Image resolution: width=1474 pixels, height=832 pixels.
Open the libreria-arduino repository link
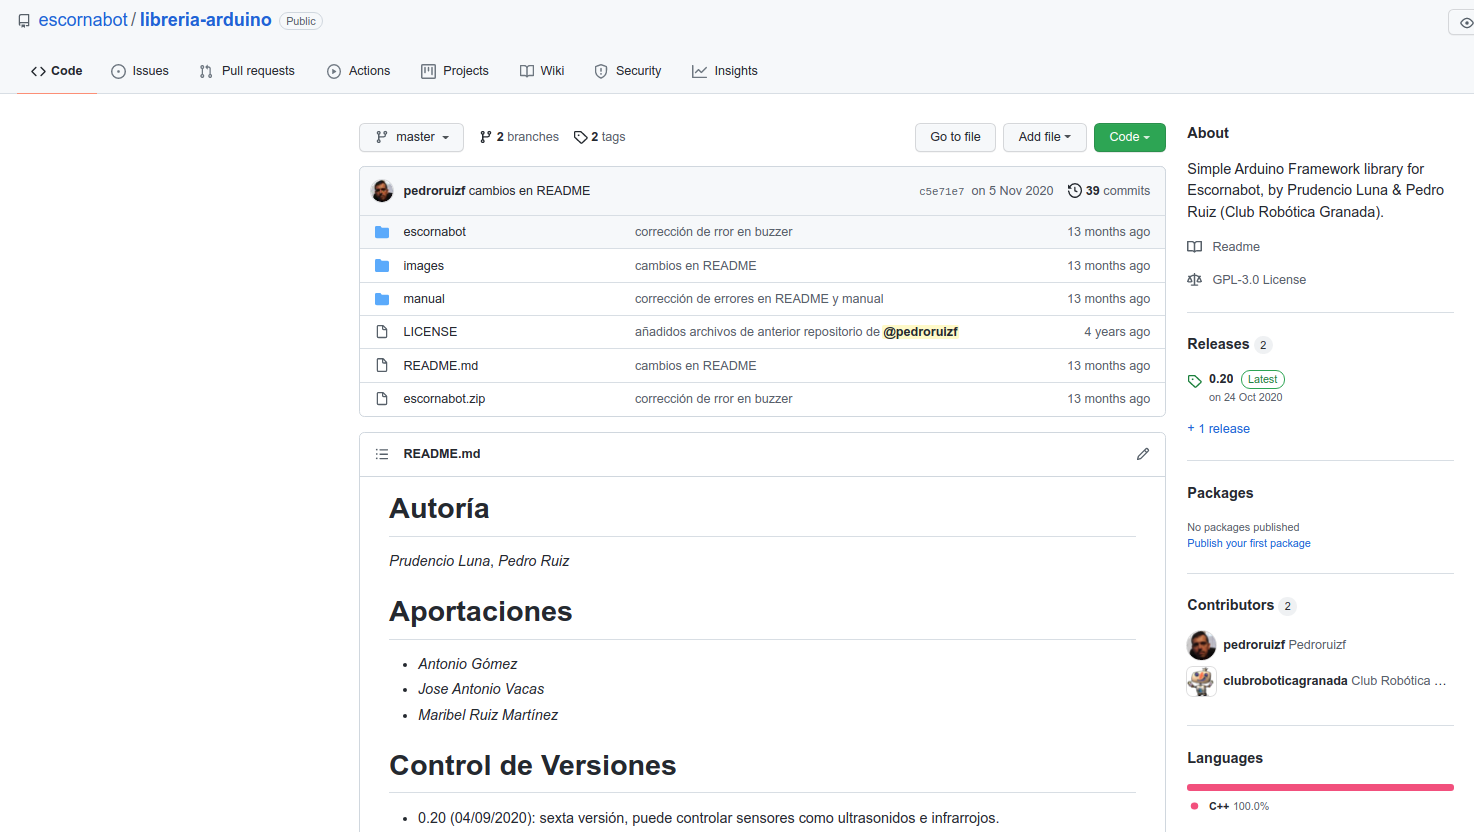pyautogui.click(x=206, y=20)
